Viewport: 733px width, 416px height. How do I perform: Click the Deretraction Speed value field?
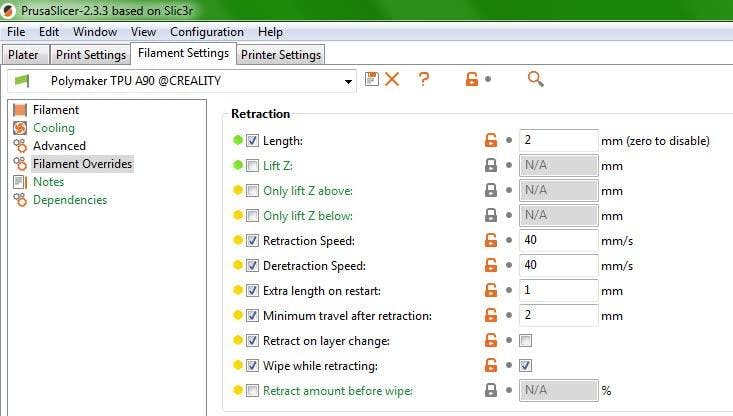[557, 266]
